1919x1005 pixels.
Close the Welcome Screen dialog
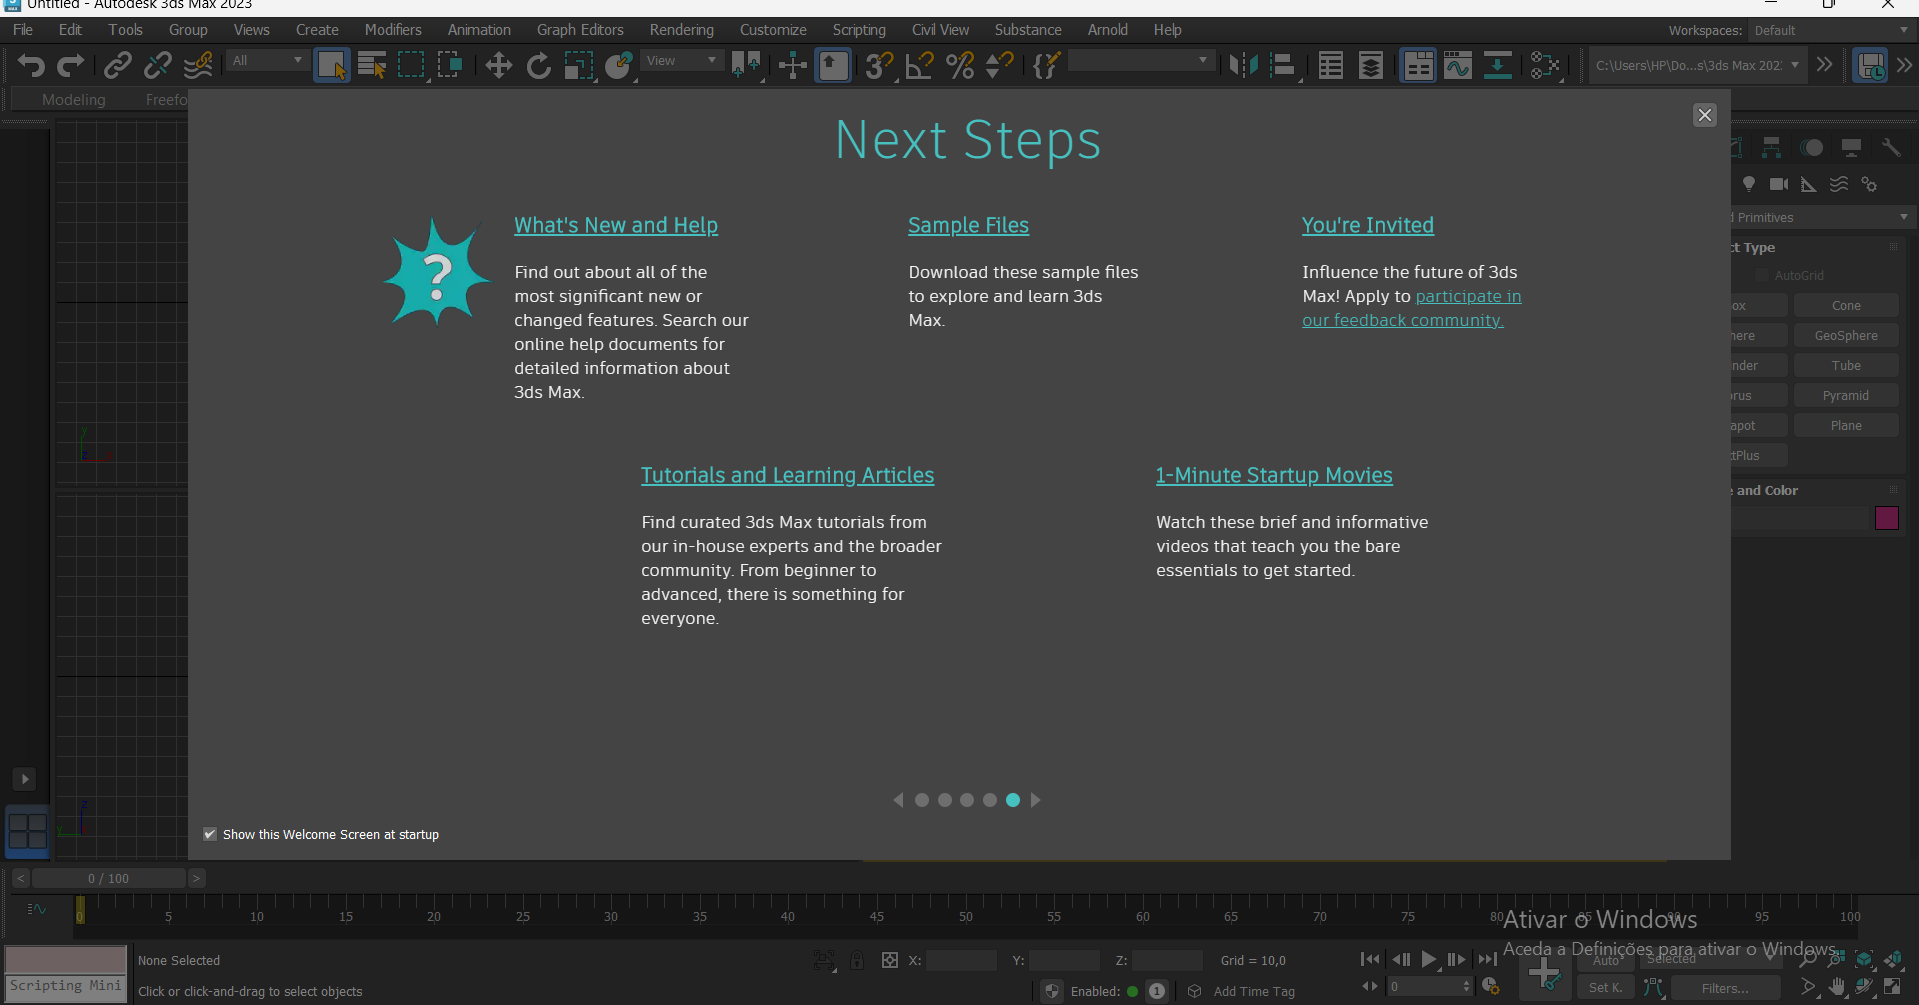coord(1705,115)
